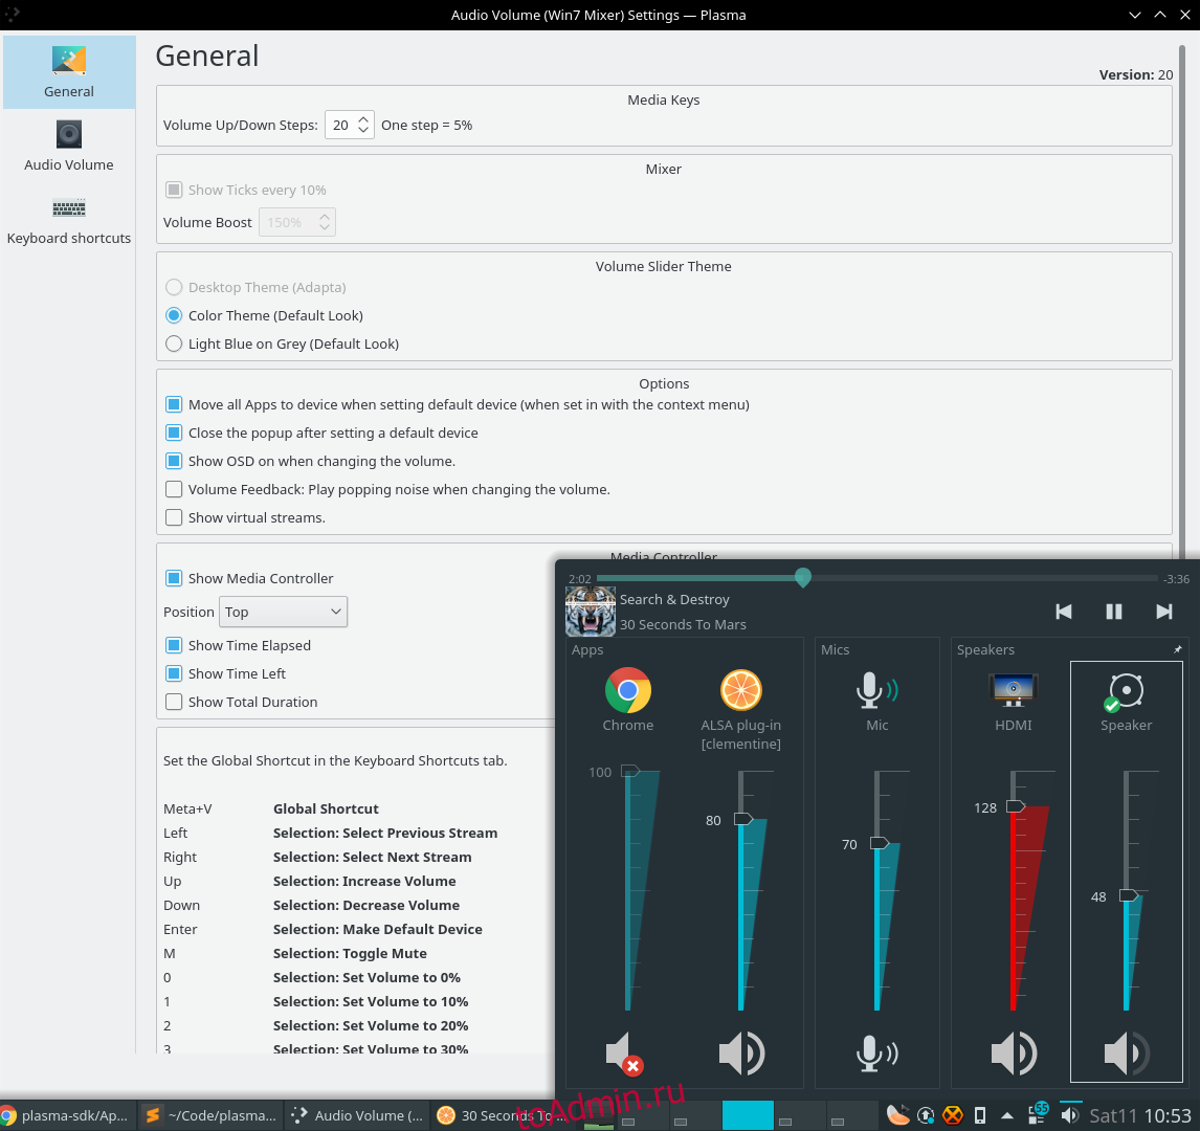This screenshot has width=1200, height=1131.
Task: Open the tray volume speaker icon
Action: coord(1069,1115)
